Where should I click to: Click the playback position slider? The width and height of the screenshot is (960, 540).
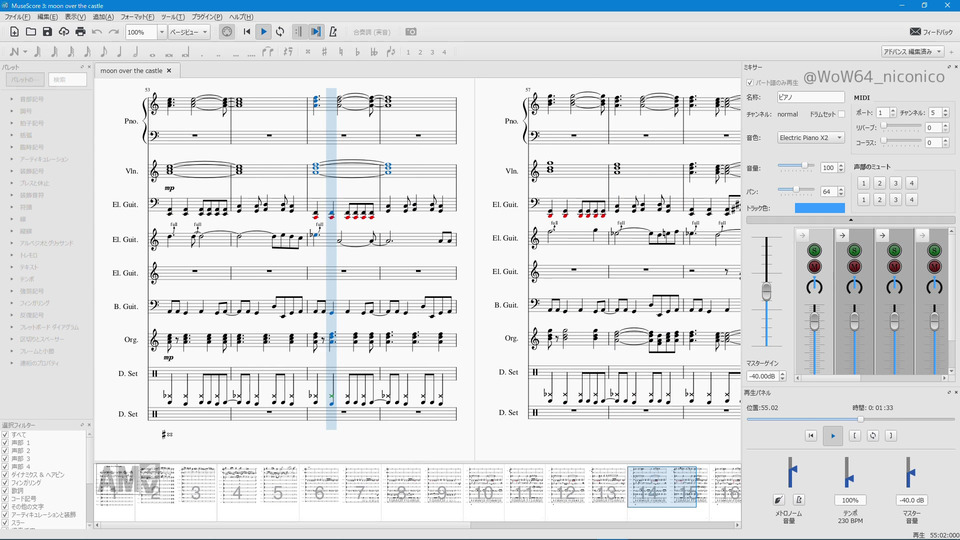[x=850, y=419]
